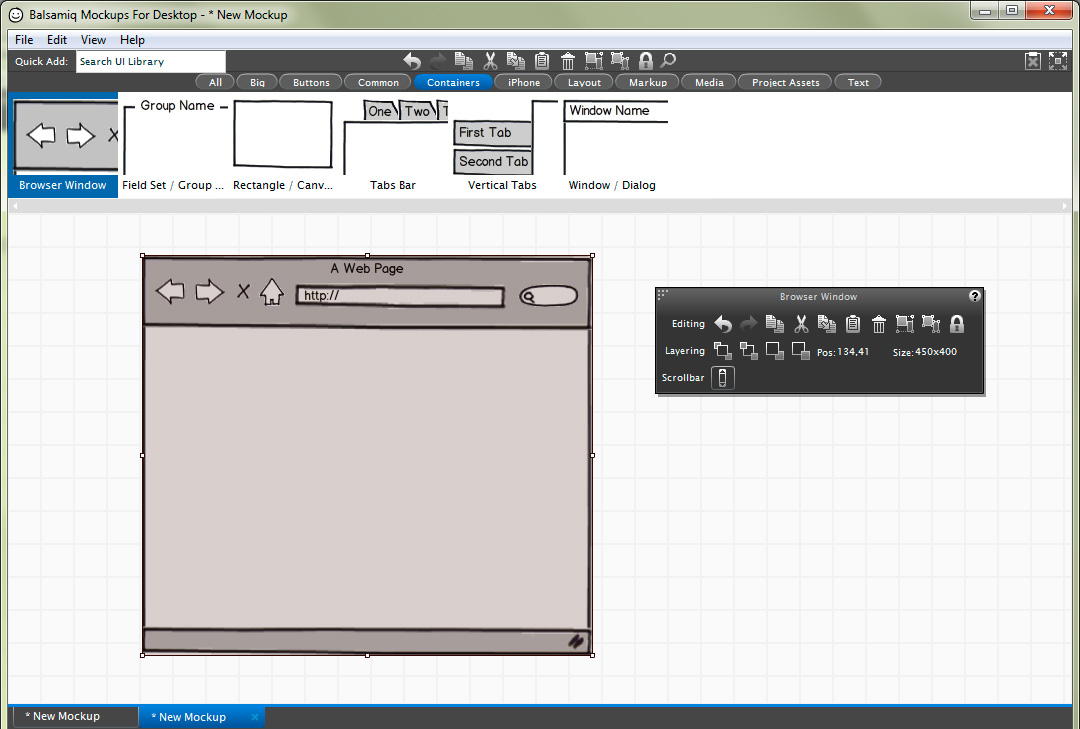The image size is (1080, 729).
Task: Click the right arrow of the library scrollbar
Action: 1065,205
